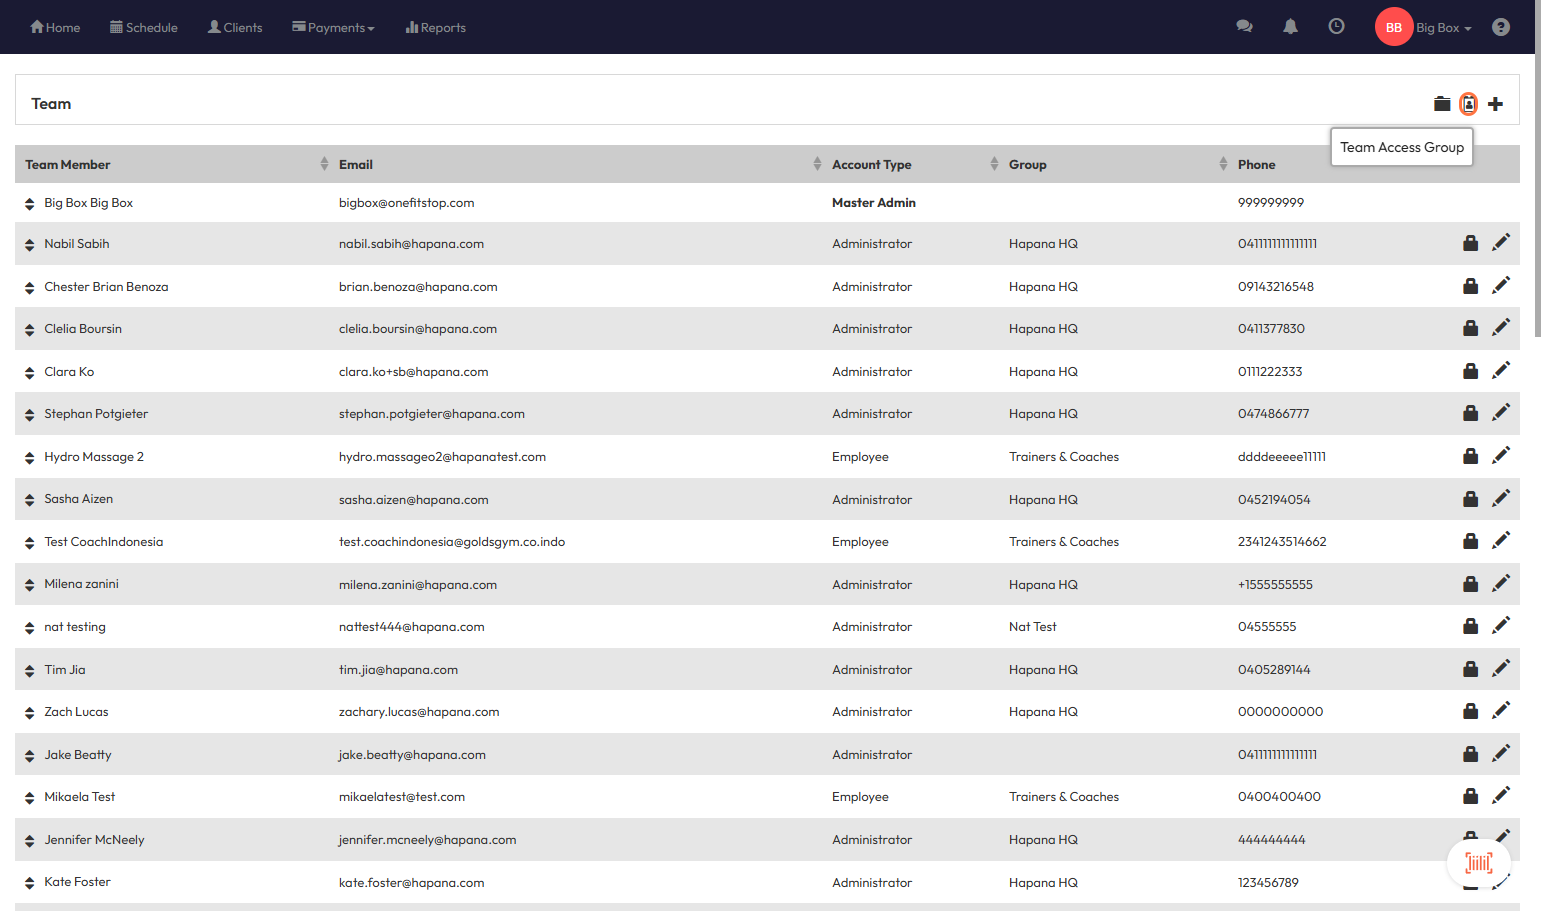This screenshot has width=1541, height=911.
Task: Open the Team Access Group icon
Action: [1468, 104]
